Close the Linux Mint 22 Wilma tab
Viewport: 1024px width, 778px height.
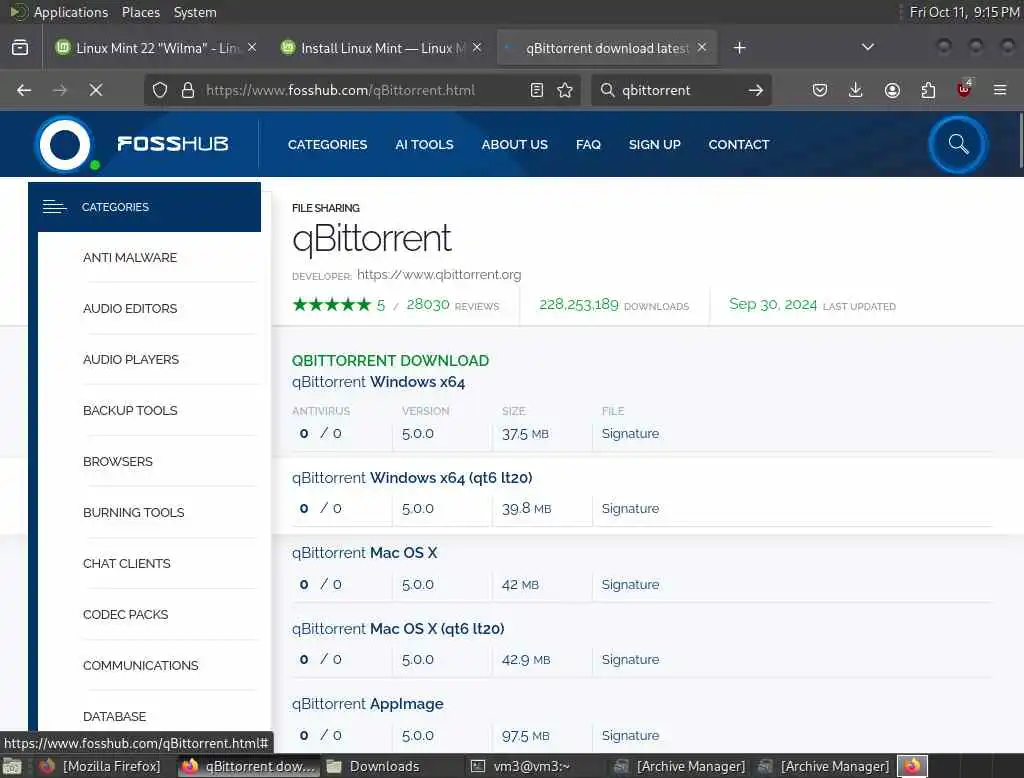click(252, 48)
